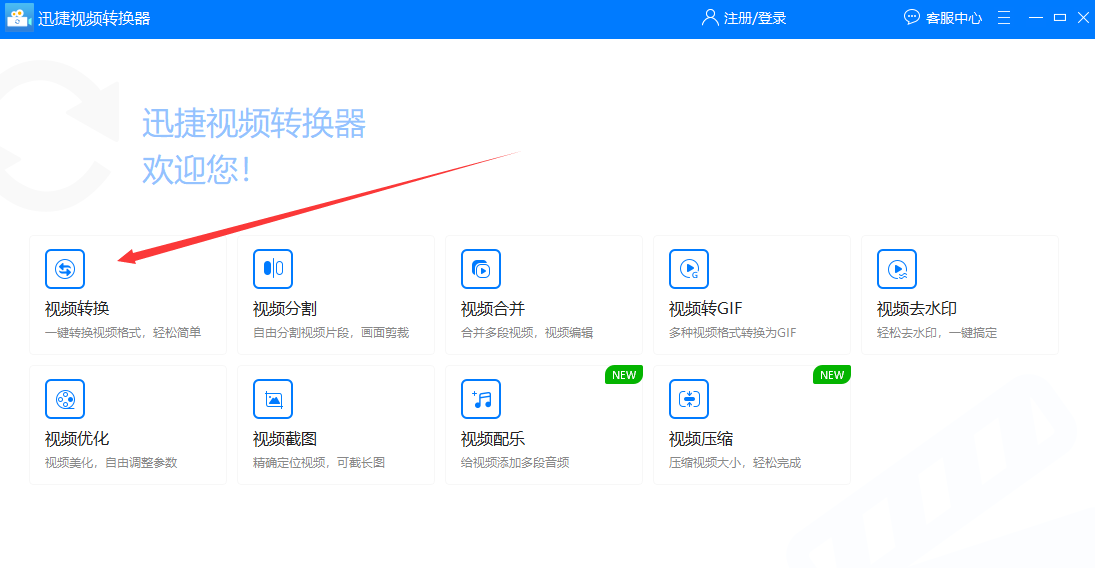Screen dimensions: 1095x568
Task: Click the 视频合并 title text
Action: pos(493,309)
